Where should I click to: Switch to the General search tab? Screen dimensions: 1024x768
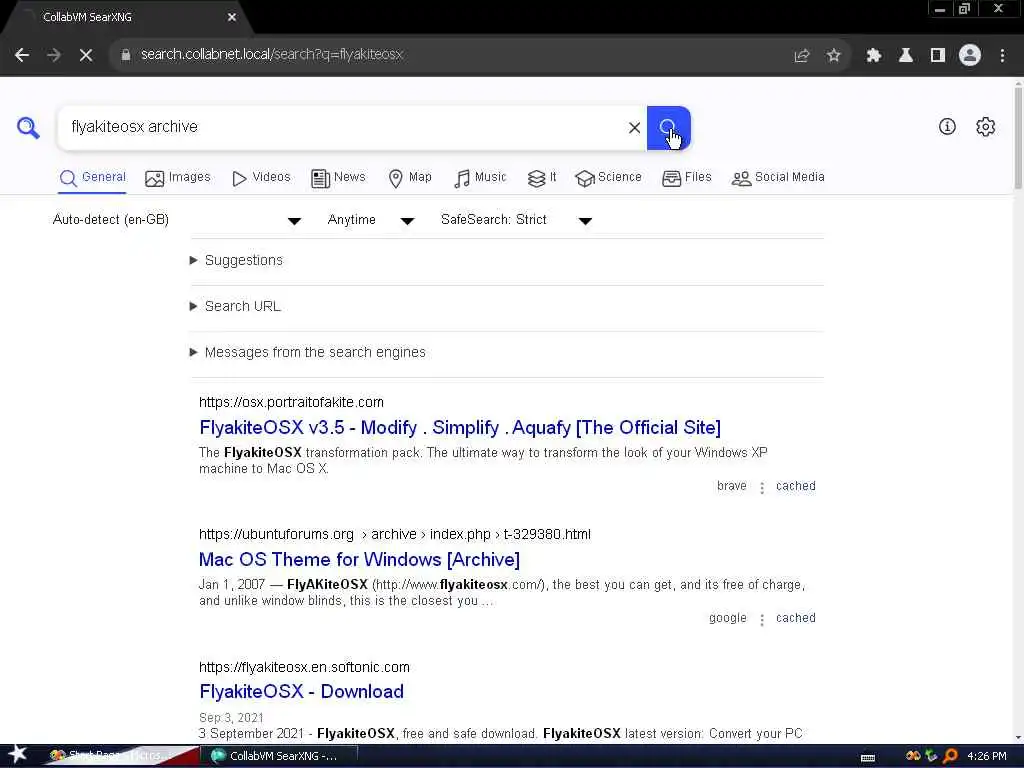[92, 178]
